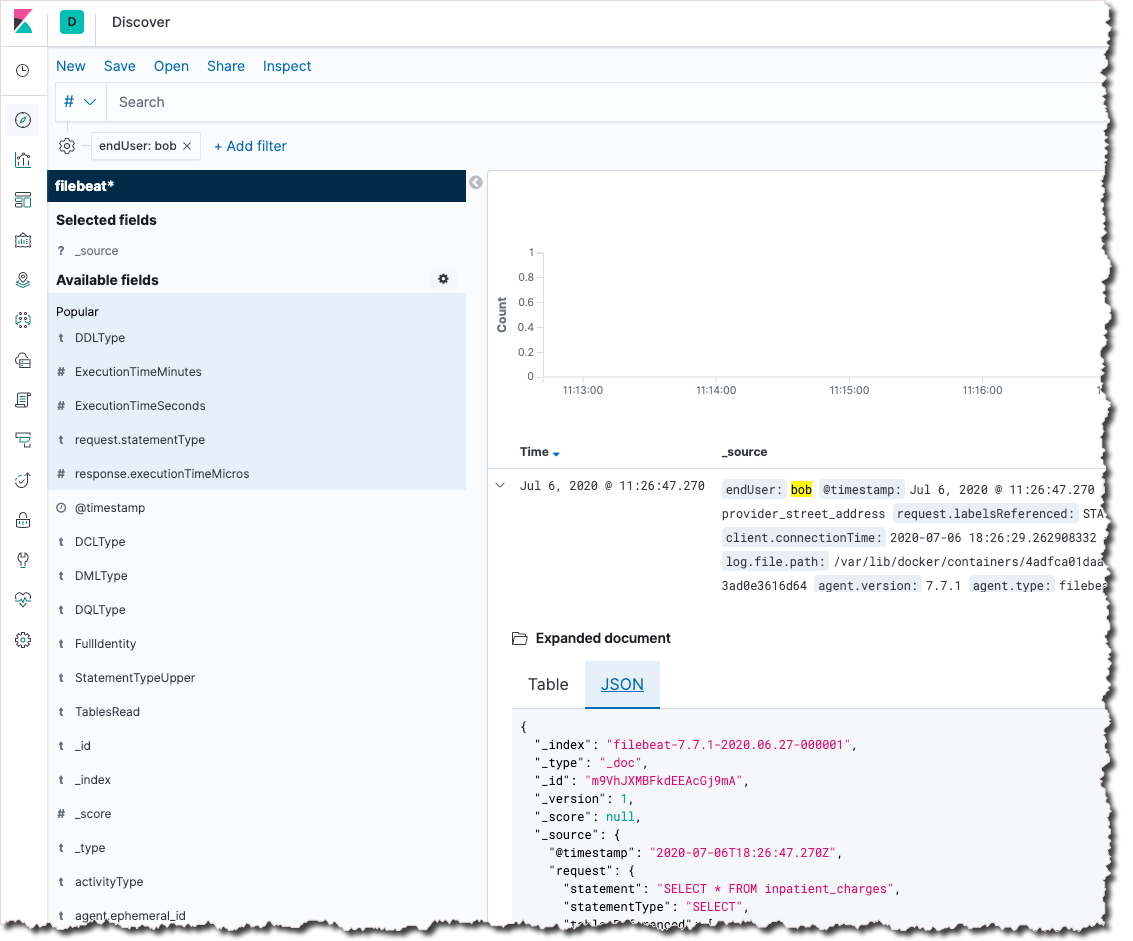Click the Kibana logo
1133x941 pixels.
pos(23,22)
